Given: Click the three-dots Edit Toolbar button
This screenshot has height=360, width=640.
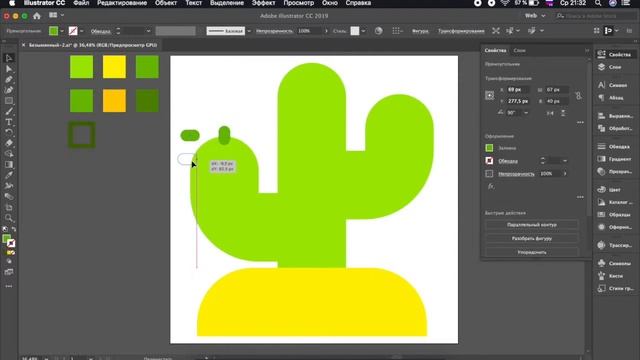Looking at the screenshot, I should tap(9, 286).
